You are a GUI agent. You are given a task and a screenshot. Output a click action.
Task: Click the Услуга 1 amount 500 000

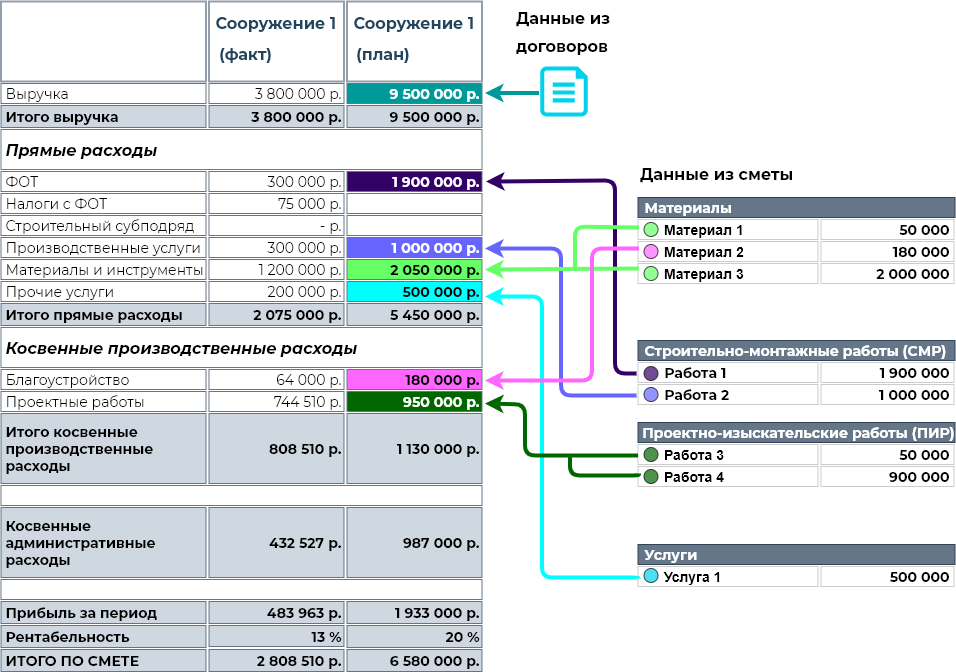pos(887,576)
